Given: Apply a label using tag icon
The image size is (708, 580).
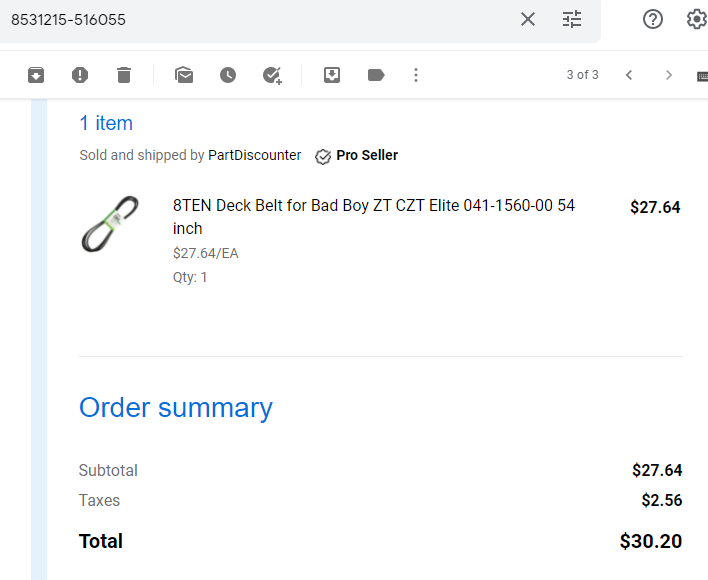Looking at the screenshot, I should tap(376, 75).
